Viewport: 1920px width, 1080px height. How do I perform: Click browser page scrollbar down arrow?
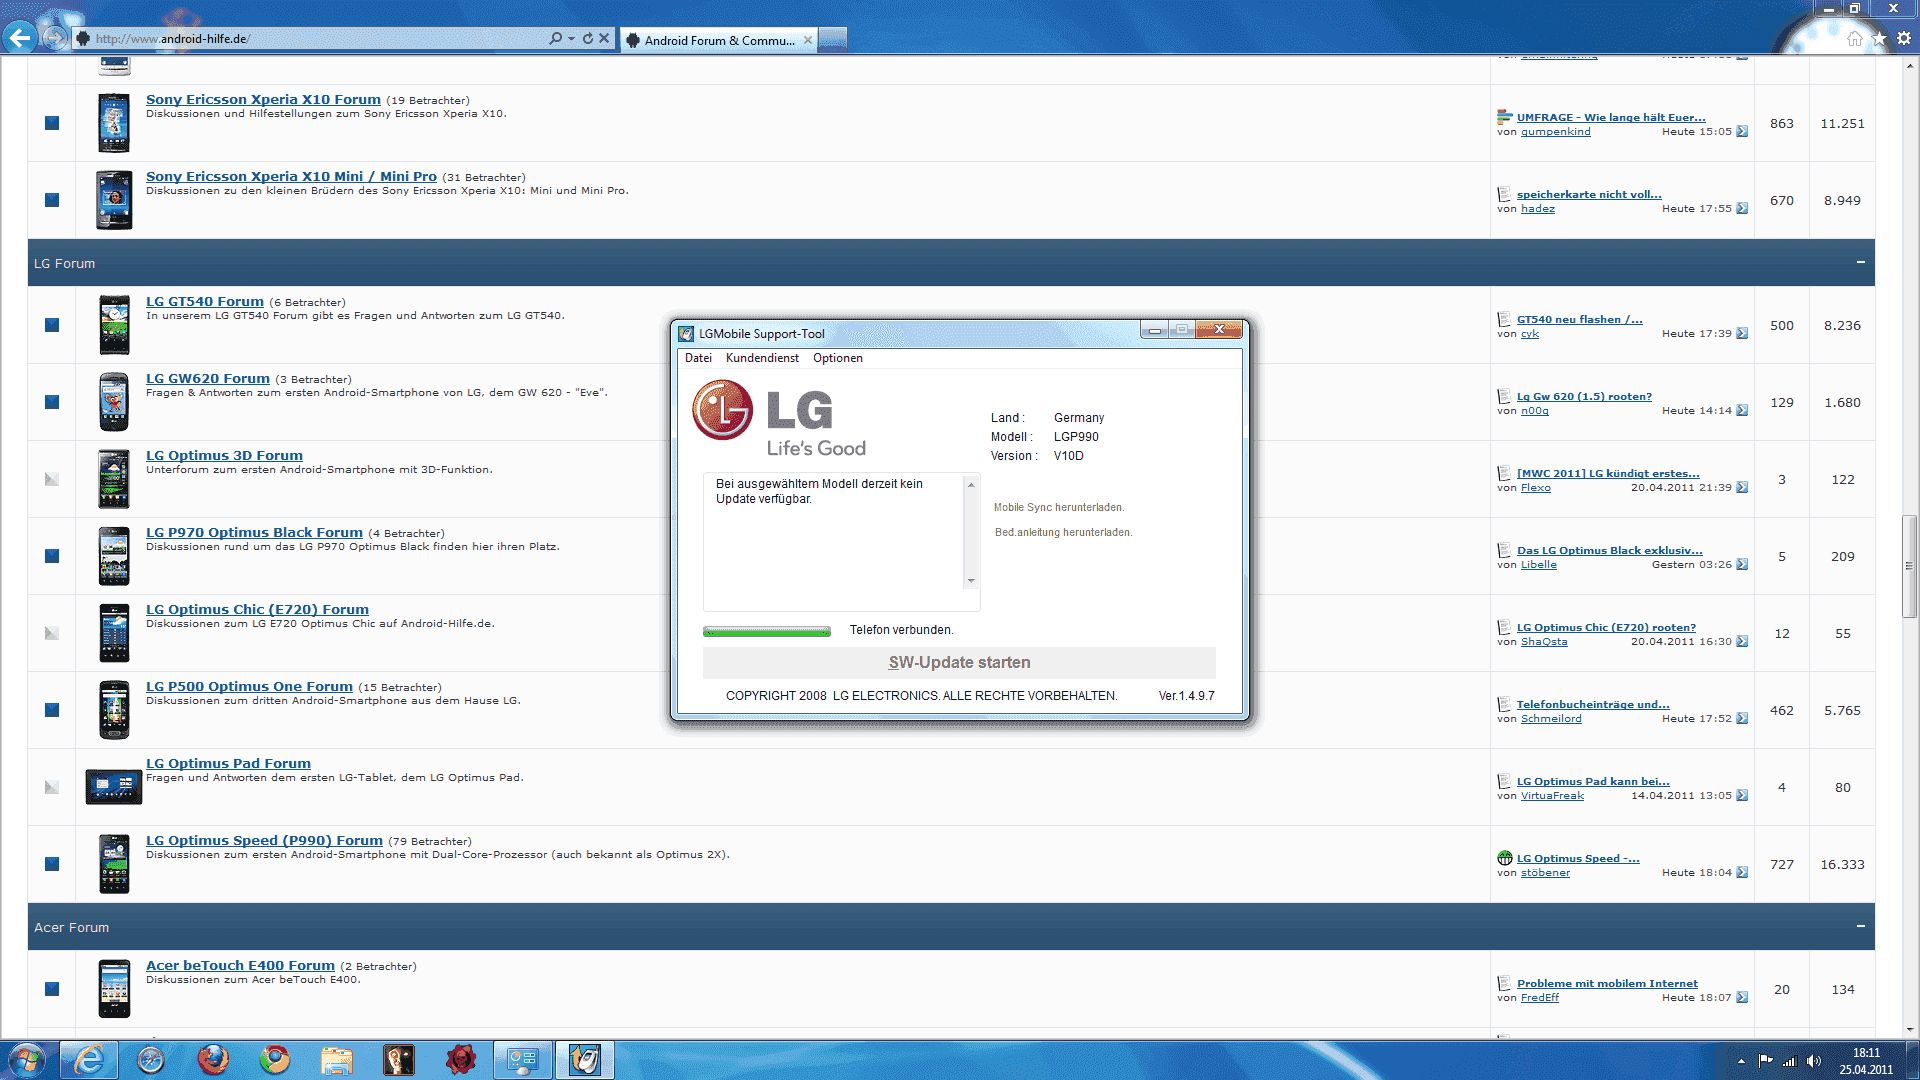coord(1910,1029)
